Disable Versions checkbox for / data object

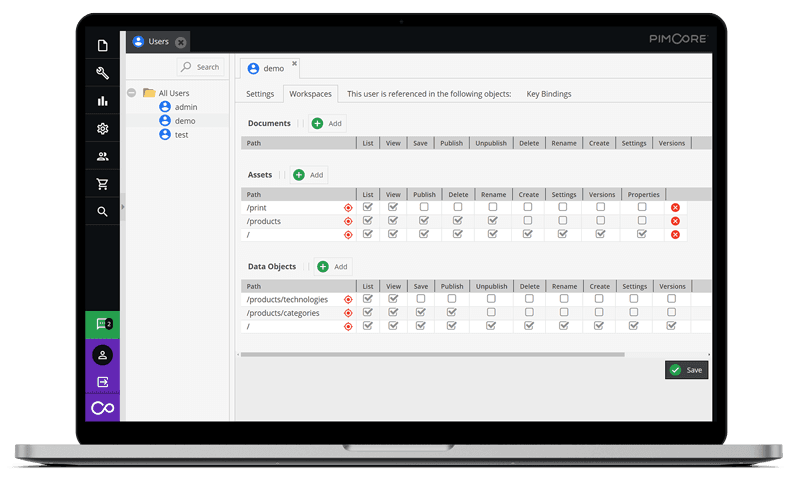(671, 325)
